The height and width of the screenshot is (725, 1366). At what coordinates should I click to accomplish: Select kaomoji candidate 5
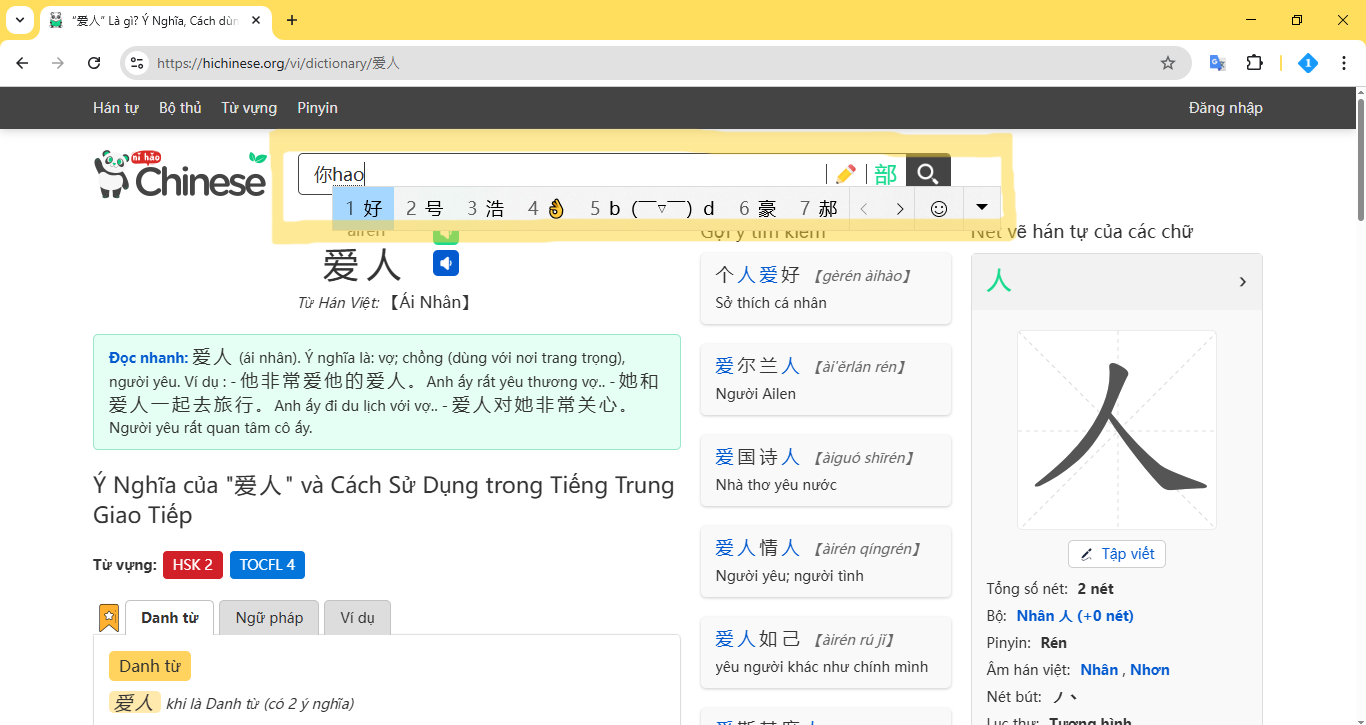click(652, 208)
